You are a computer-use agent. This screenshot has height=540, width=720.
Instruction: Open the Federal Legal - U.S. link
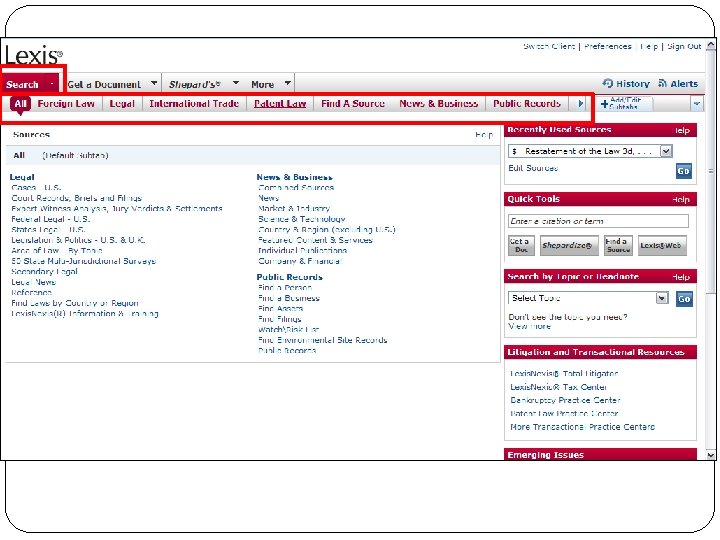[51, 219]
